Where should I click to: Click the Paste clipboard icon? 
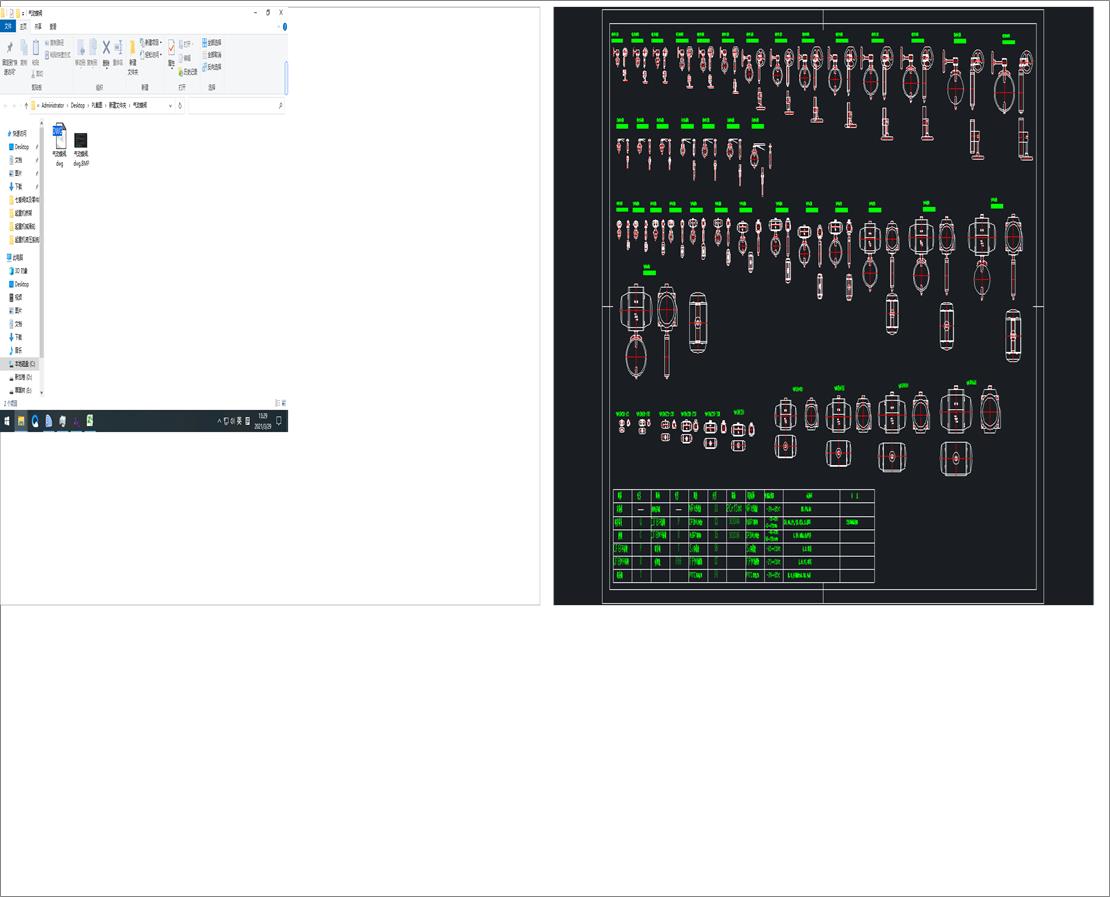35,48
